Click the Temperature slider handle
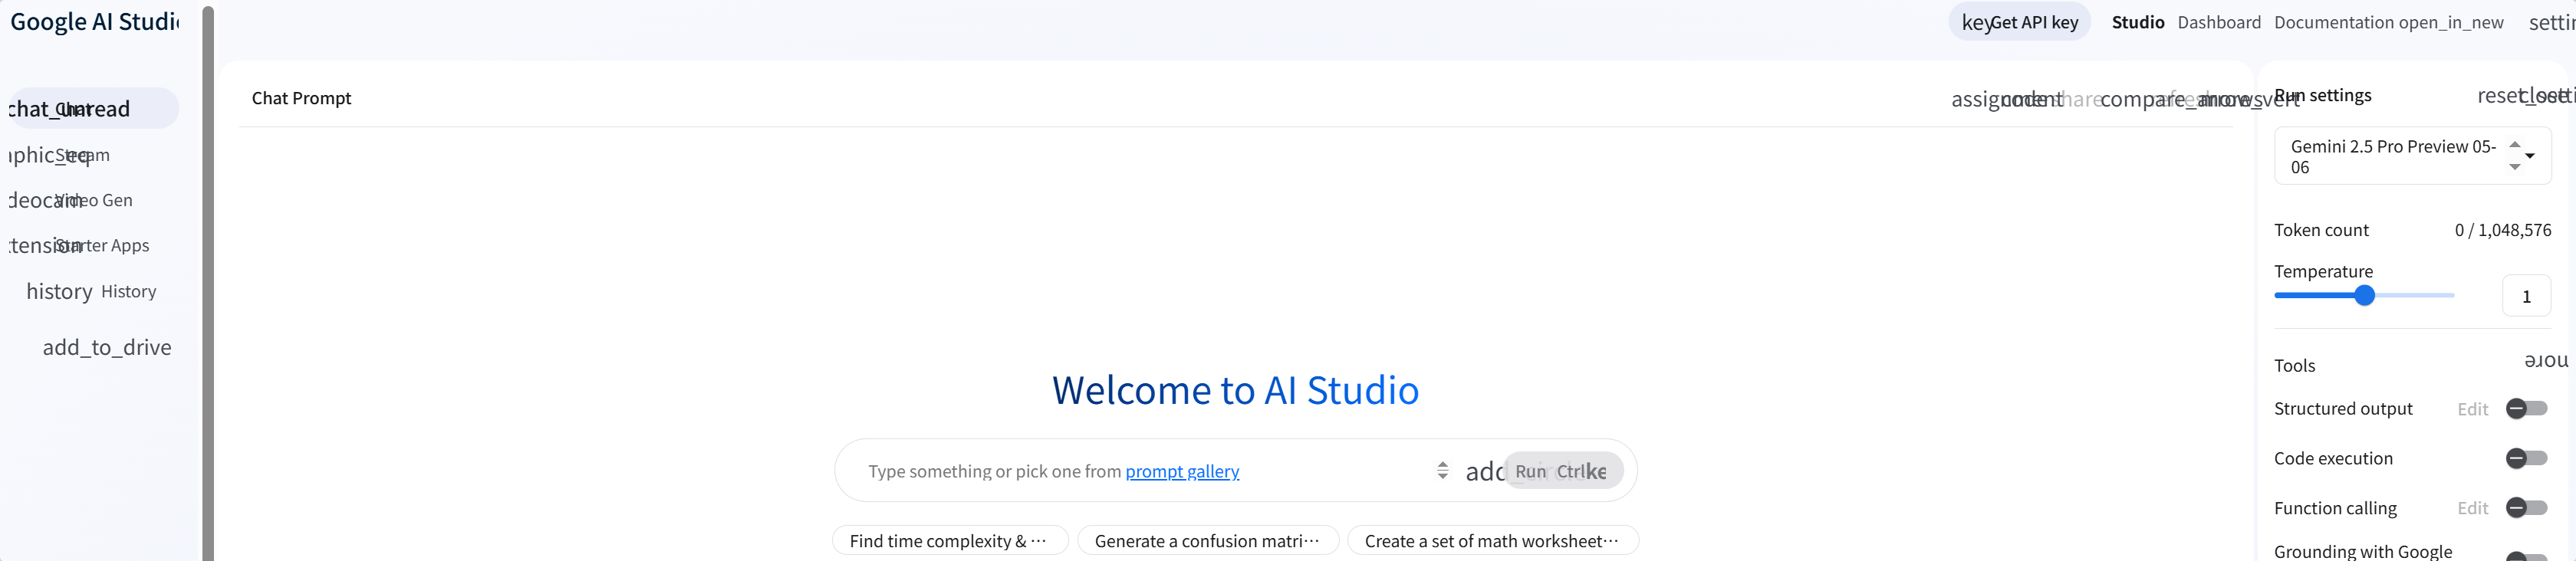The image size is (2576, 561). pyautogui.click(x=2364, y=295)
